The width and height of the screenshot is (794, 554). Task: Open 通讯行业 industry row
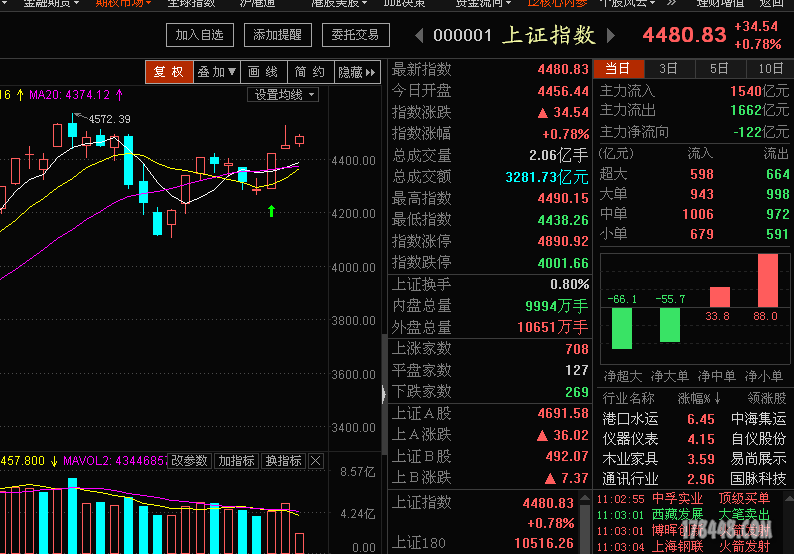click(x=694, y=479)
